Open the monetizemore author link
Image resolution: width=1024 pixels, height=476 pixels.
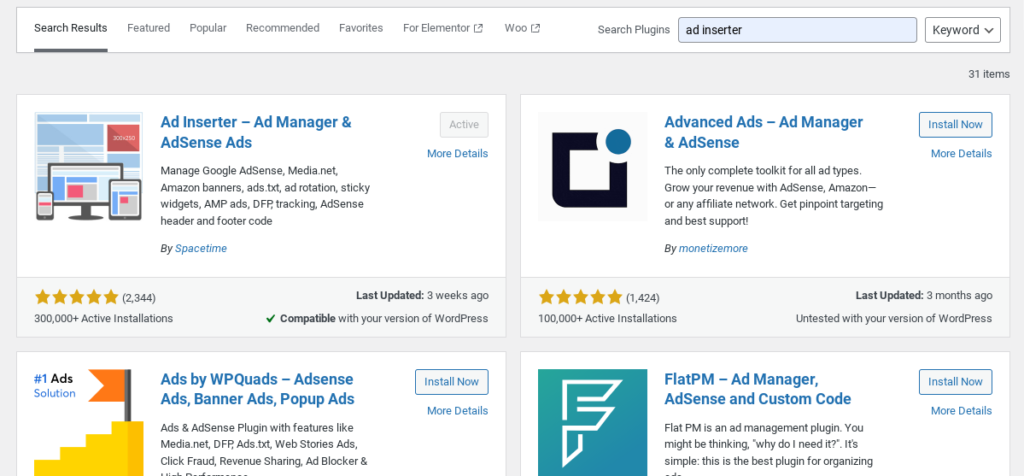(x=713, y=249)
